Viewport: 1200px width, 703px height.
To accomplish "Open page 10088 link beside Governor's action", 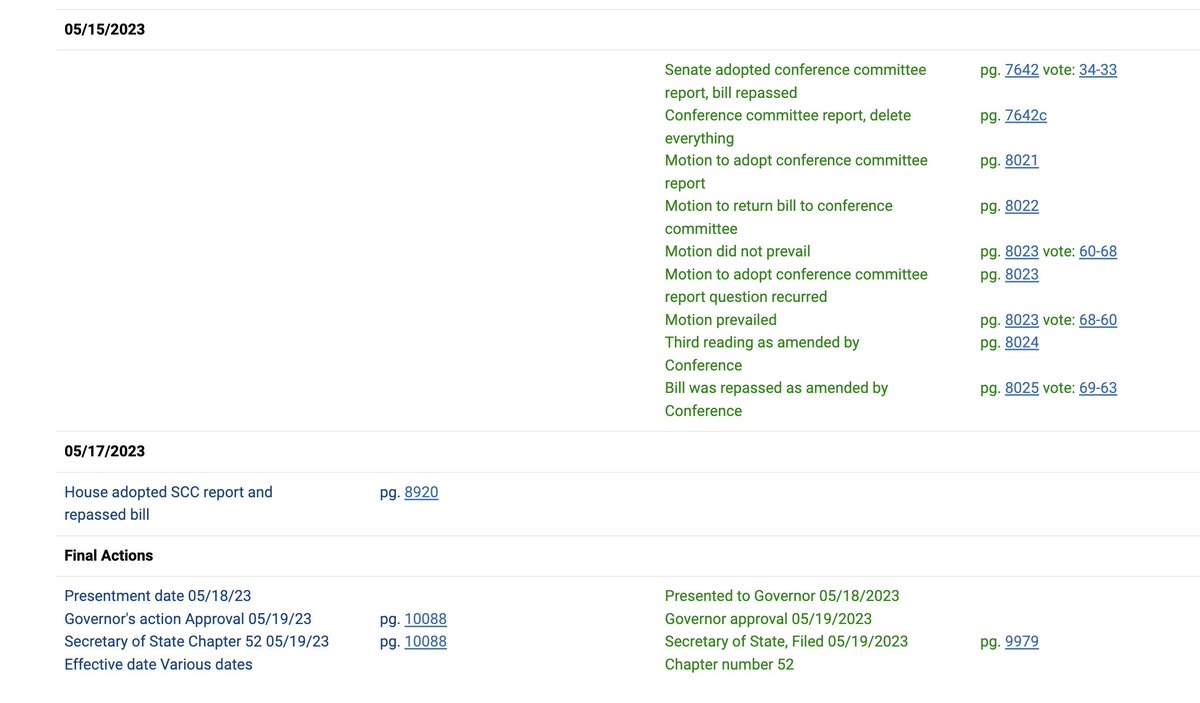I will (425, 619).
